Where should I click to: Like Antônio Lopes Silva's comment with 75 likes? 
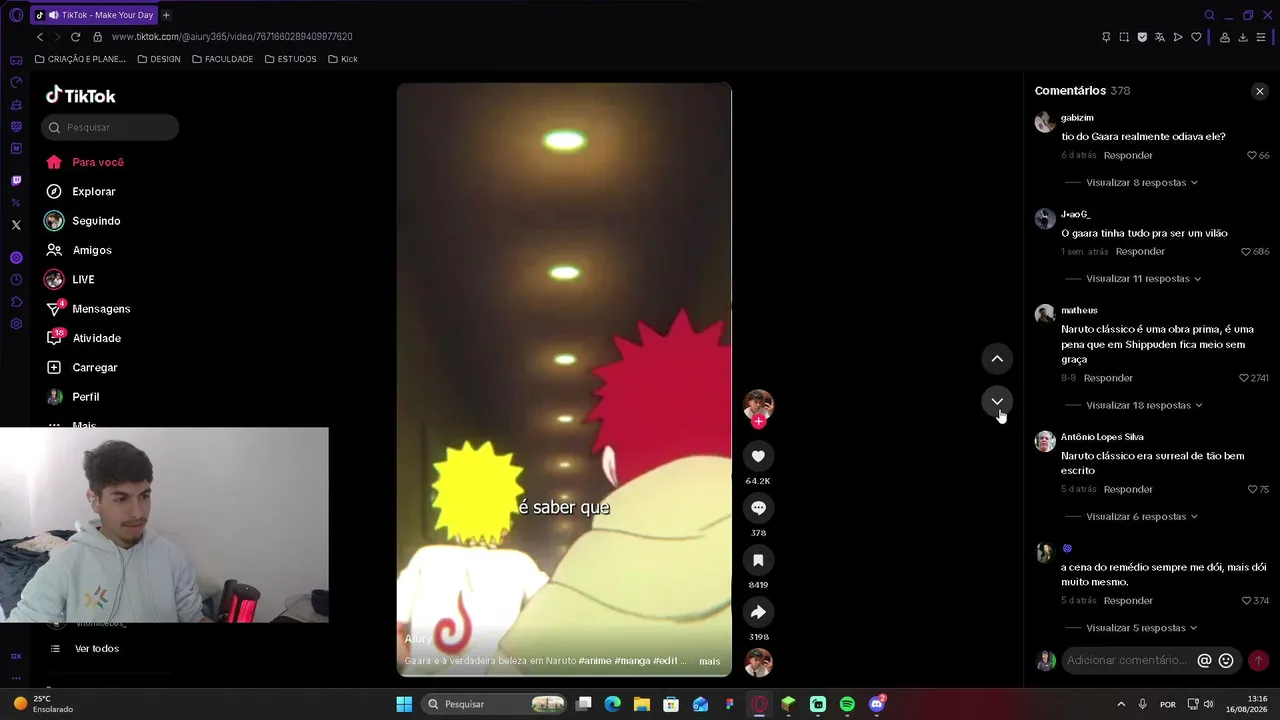1252,489
